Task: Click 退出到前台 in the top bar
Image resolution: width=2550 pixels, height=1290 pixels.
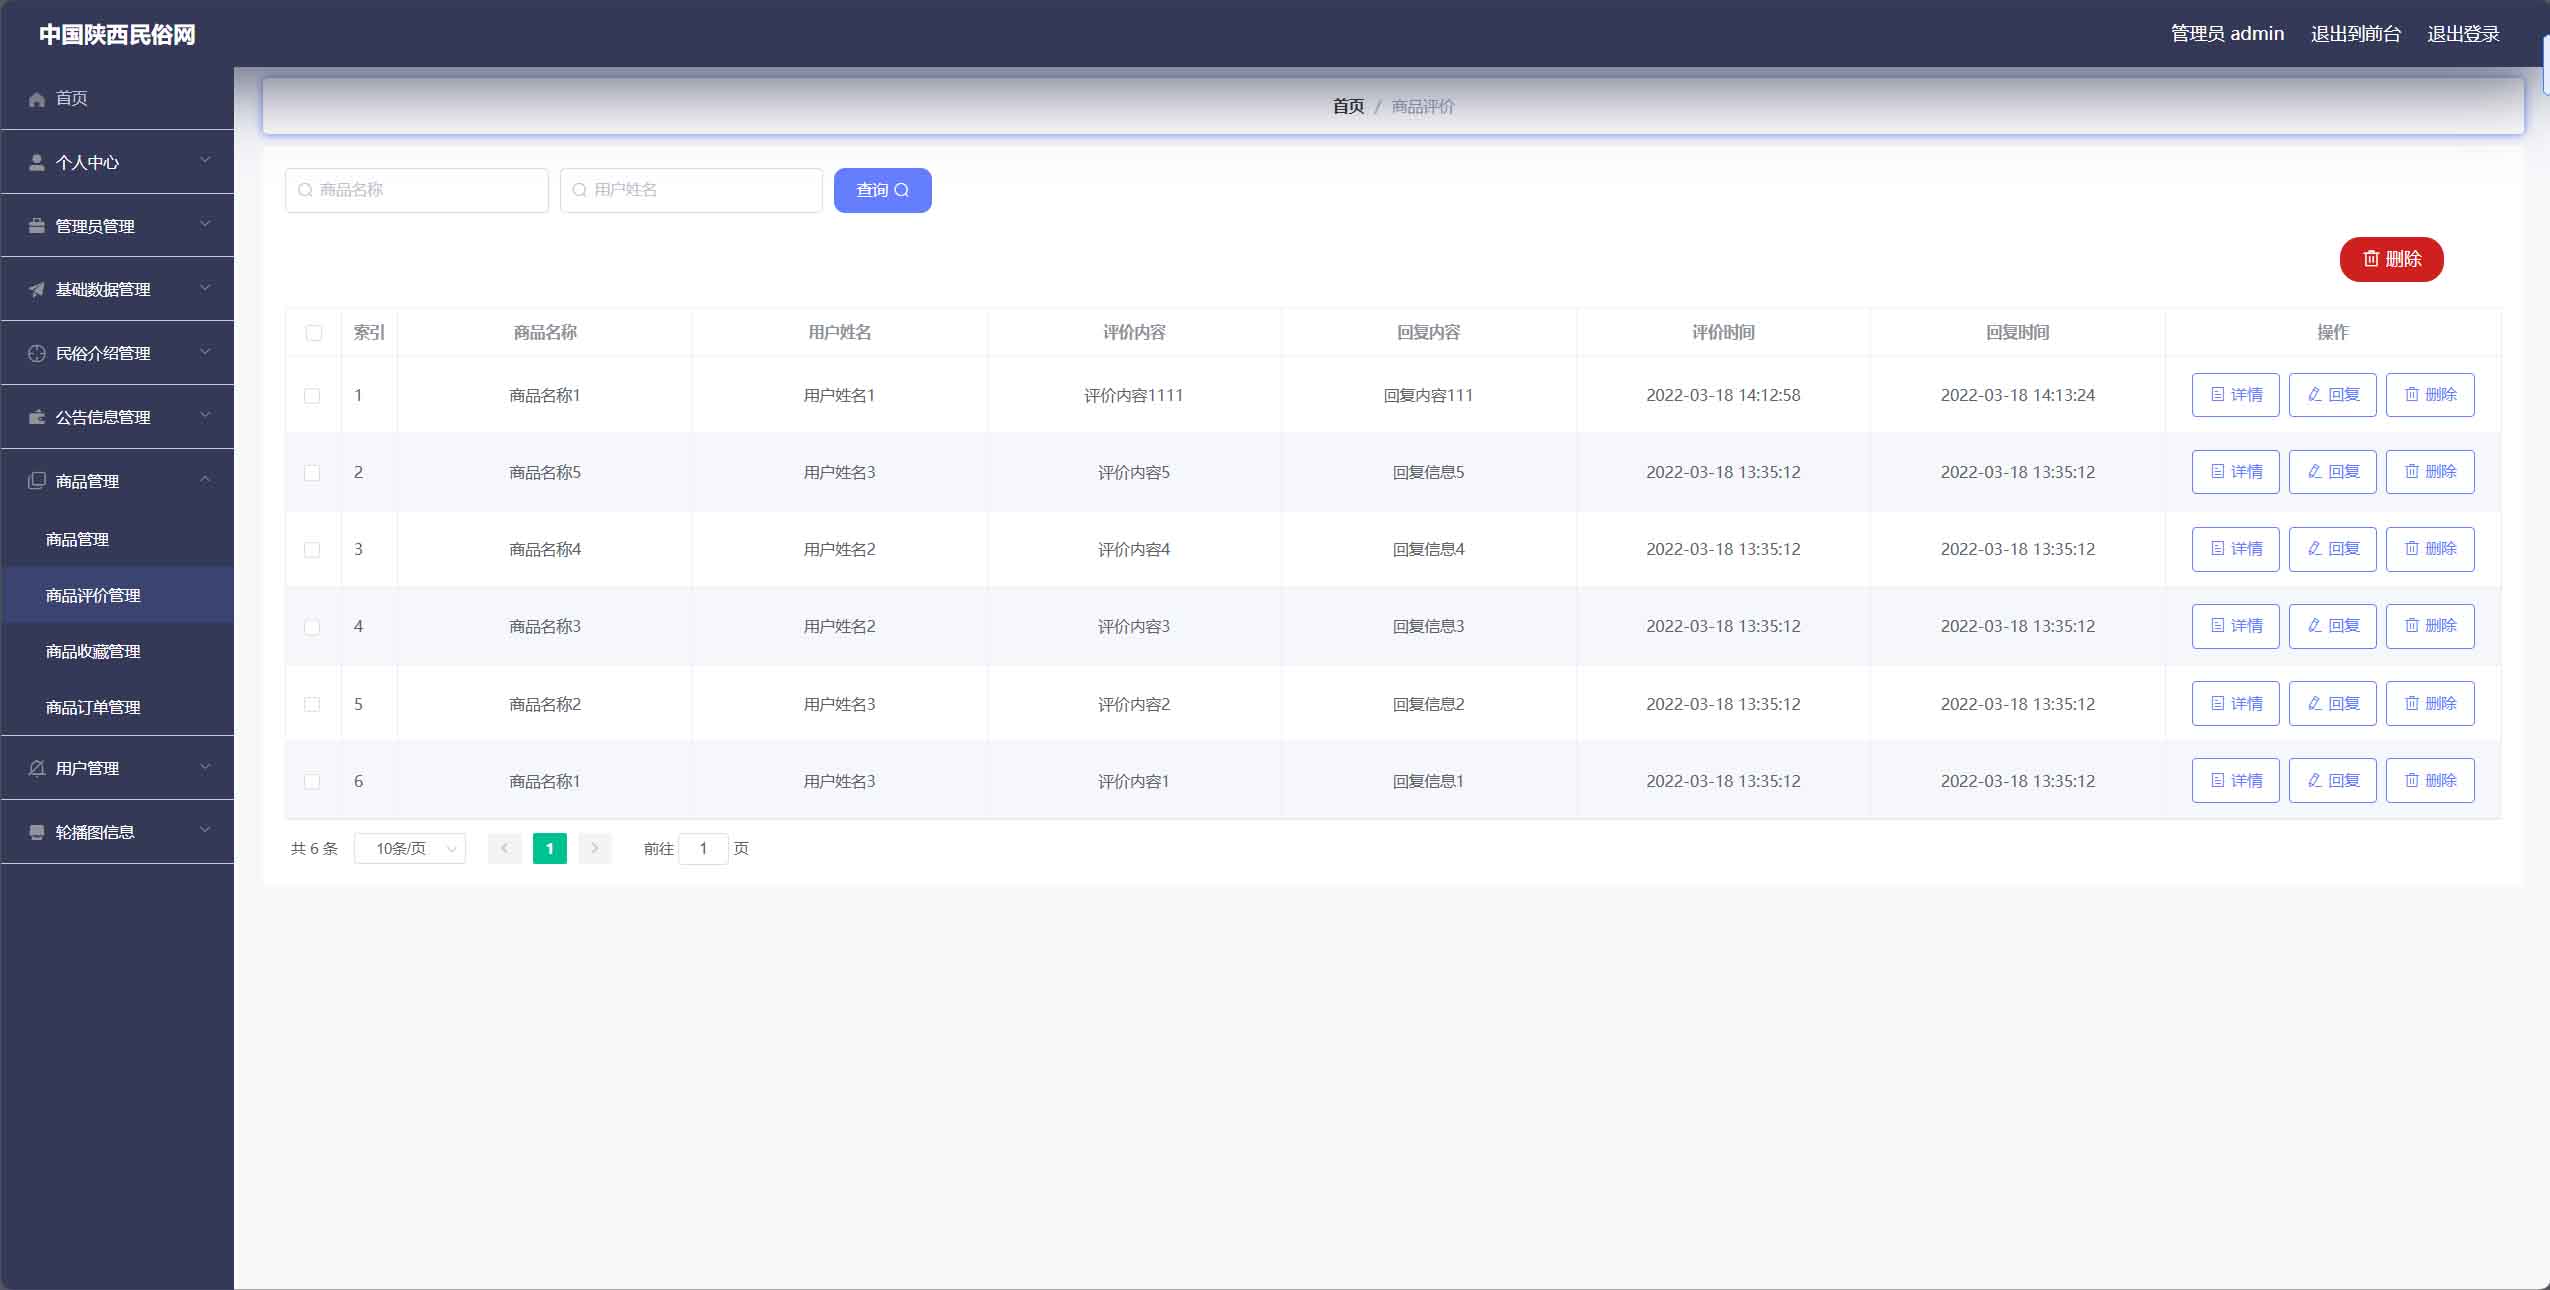Action: pyautogui.click(x=2355, y=34)
